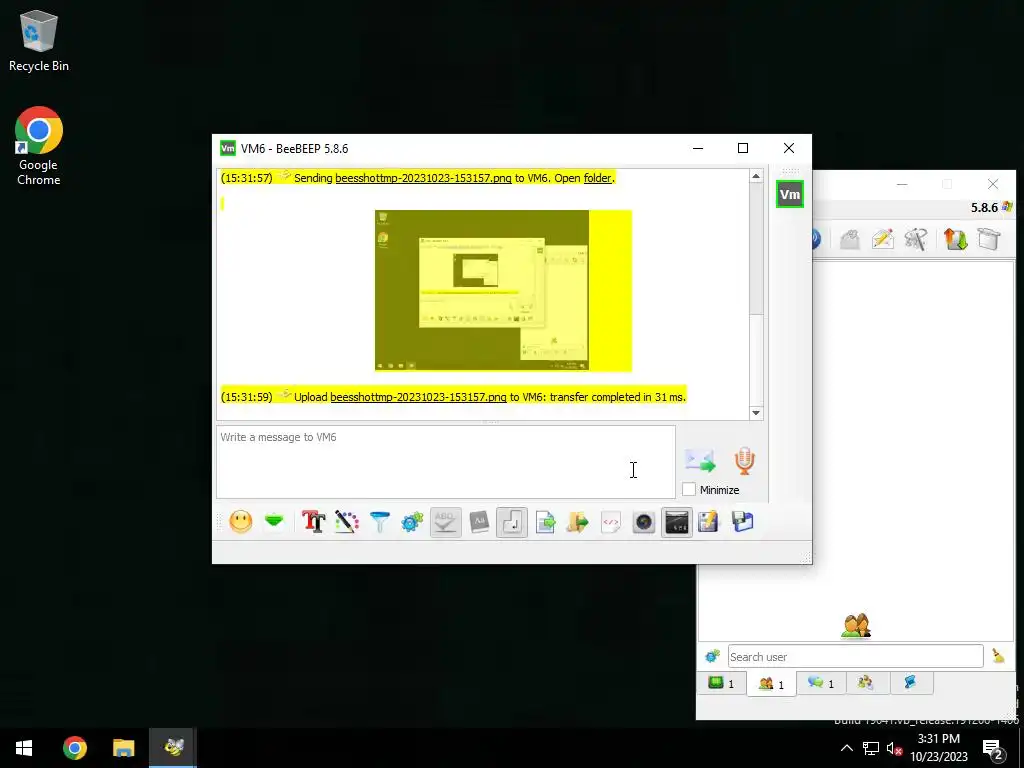The image size is (1024, 768).
Task: Click the file transfer arrows icon in main window
Action: pyautogui.click(x=955, y=239)
